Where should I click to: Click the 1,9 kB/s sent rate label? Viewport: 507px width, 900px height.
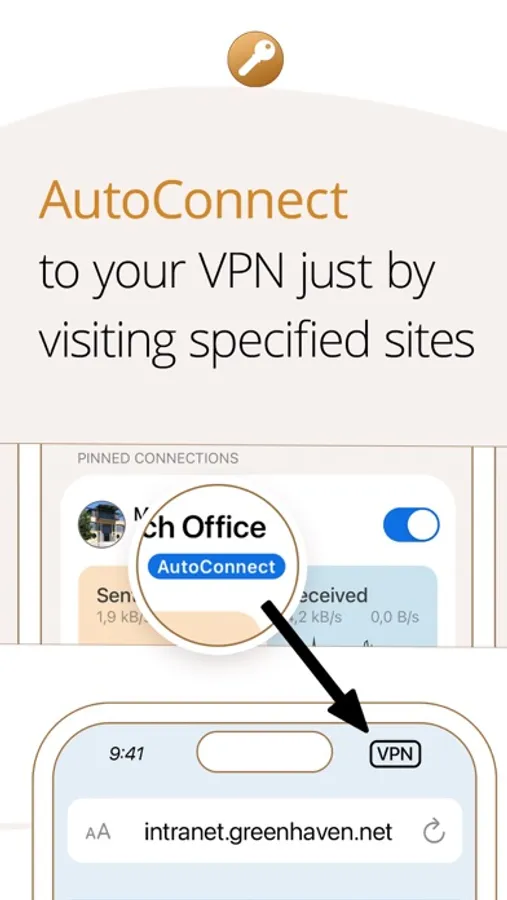tap(115, 618)
